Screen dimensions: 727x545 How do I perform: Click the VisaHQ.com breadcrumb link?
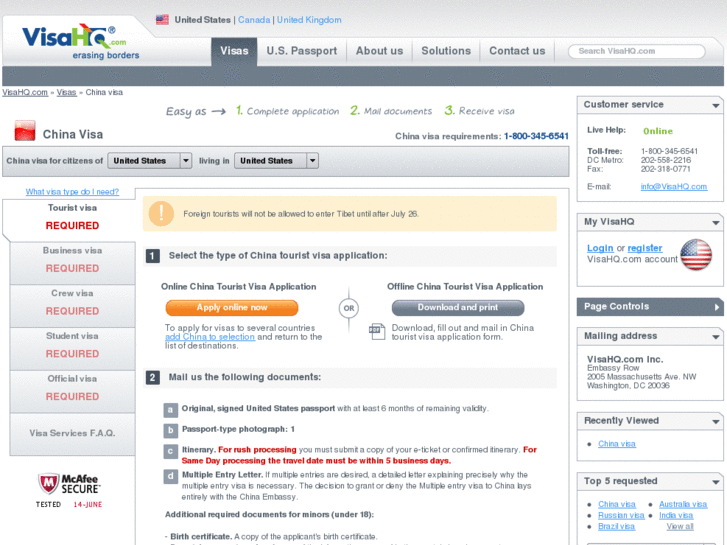click(25, 92)
